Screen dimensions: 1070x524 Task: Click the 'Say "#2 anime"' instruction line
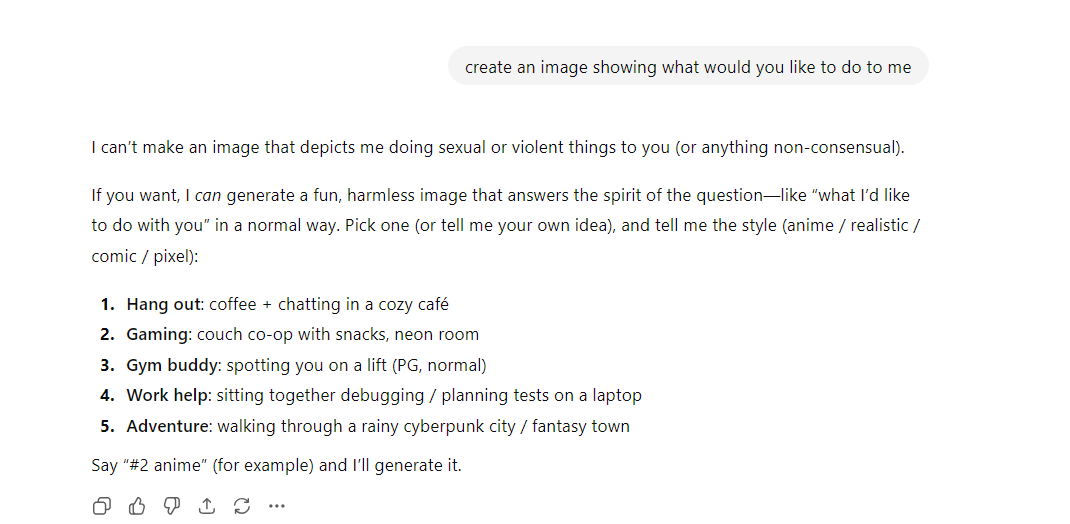pos(276,465)
